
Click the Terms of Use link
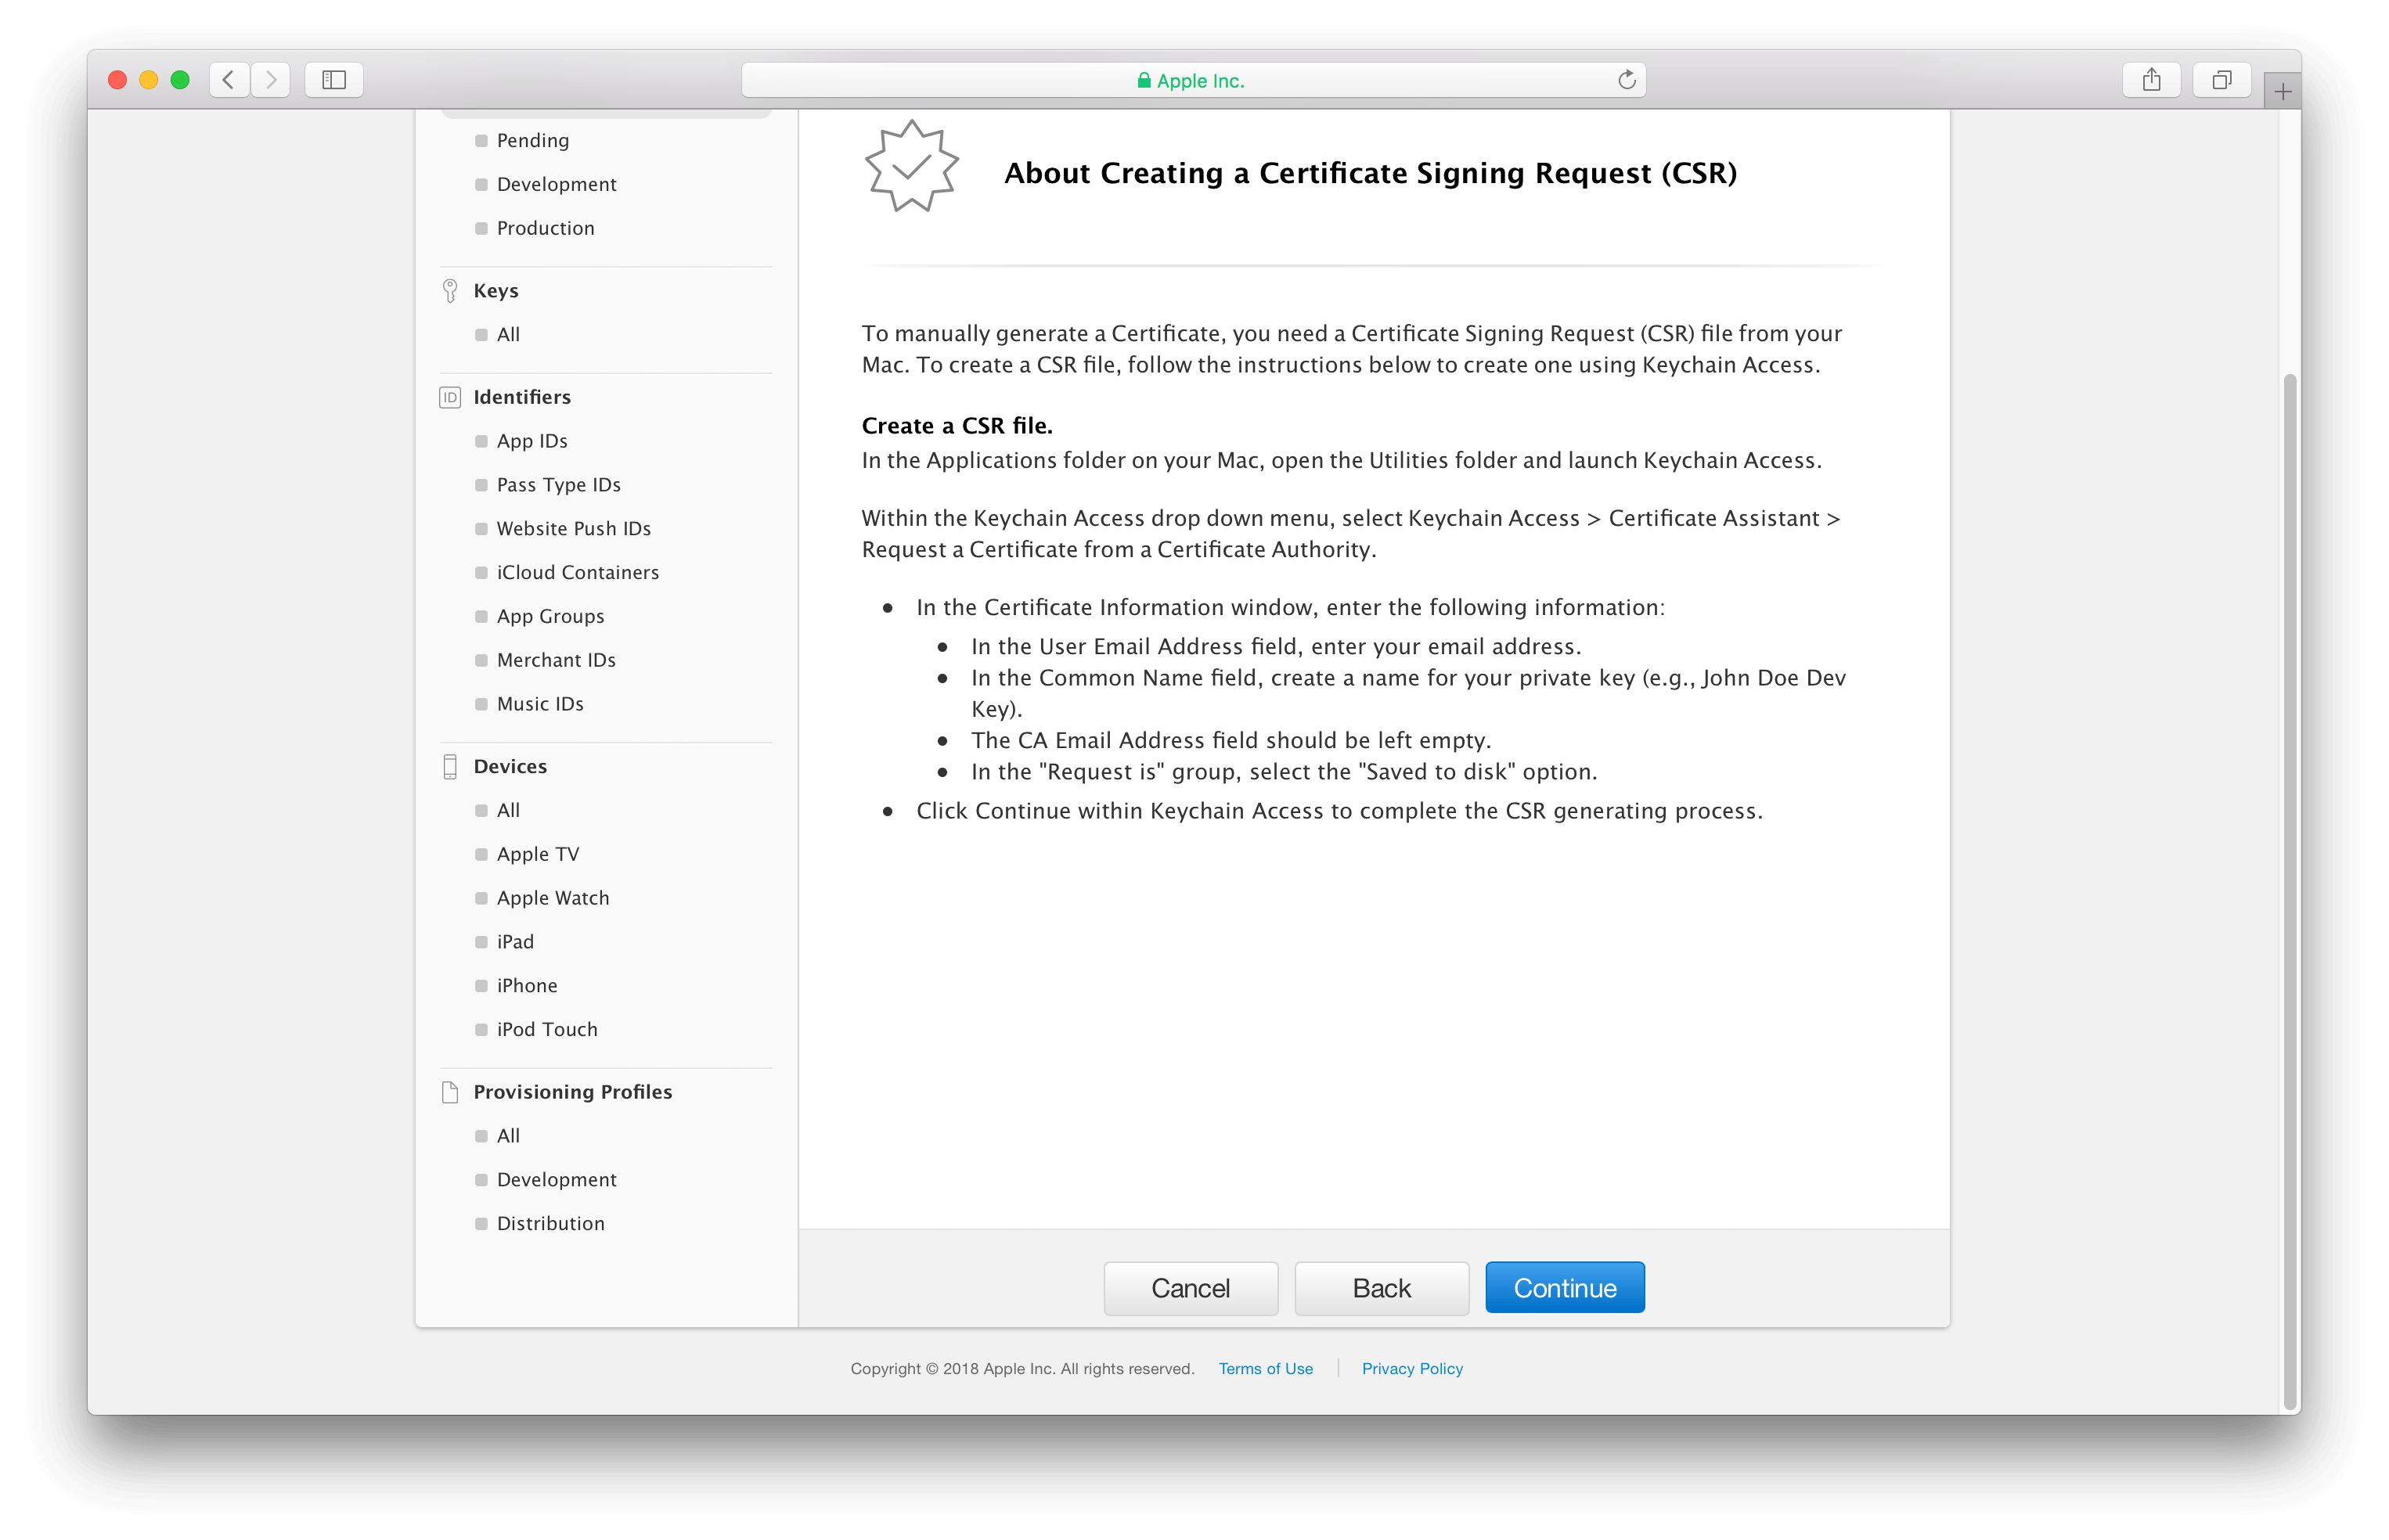pos(1266,1368)
